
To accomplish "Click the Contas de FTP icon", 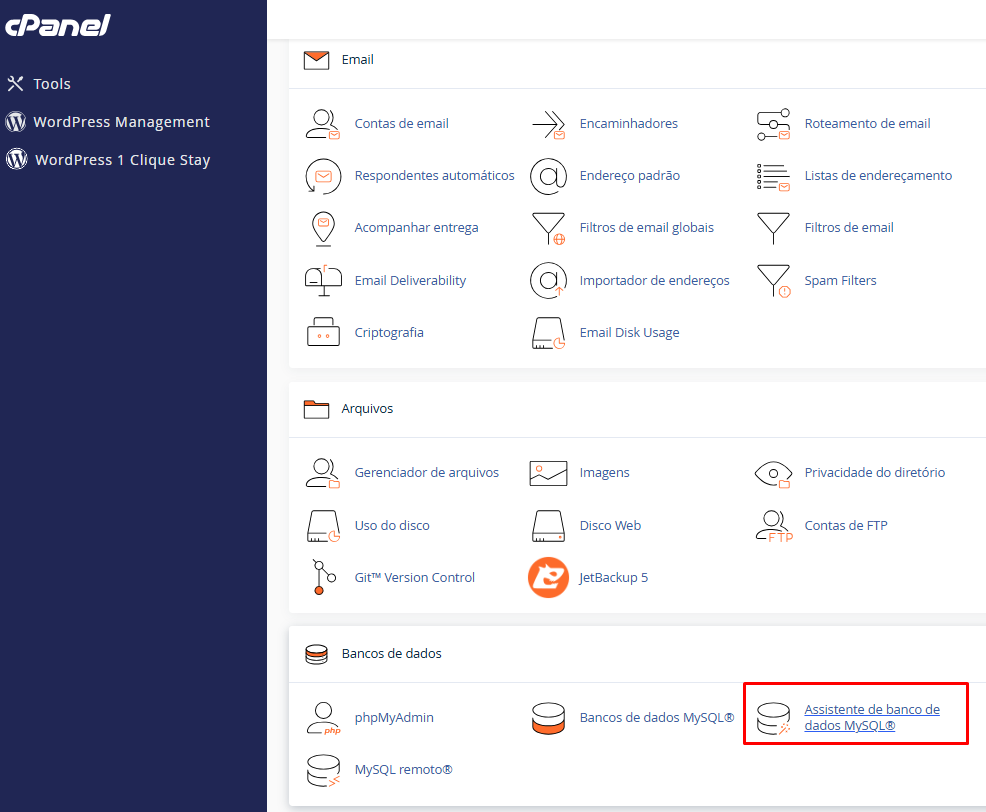I will tap(773, 525).
